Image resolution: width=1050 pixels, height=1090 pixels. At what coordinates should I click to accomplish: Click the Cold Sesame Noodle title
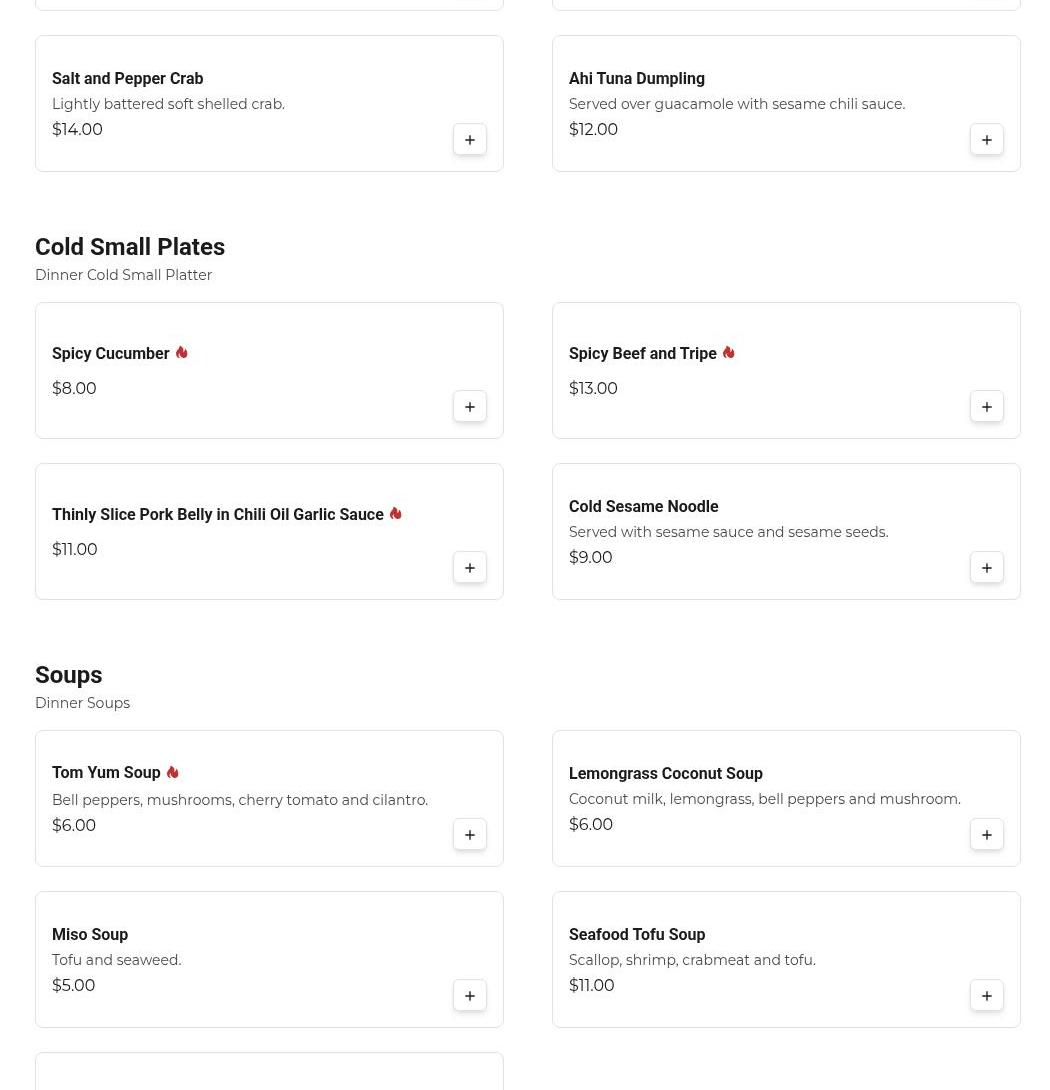(x=643, y=506)
